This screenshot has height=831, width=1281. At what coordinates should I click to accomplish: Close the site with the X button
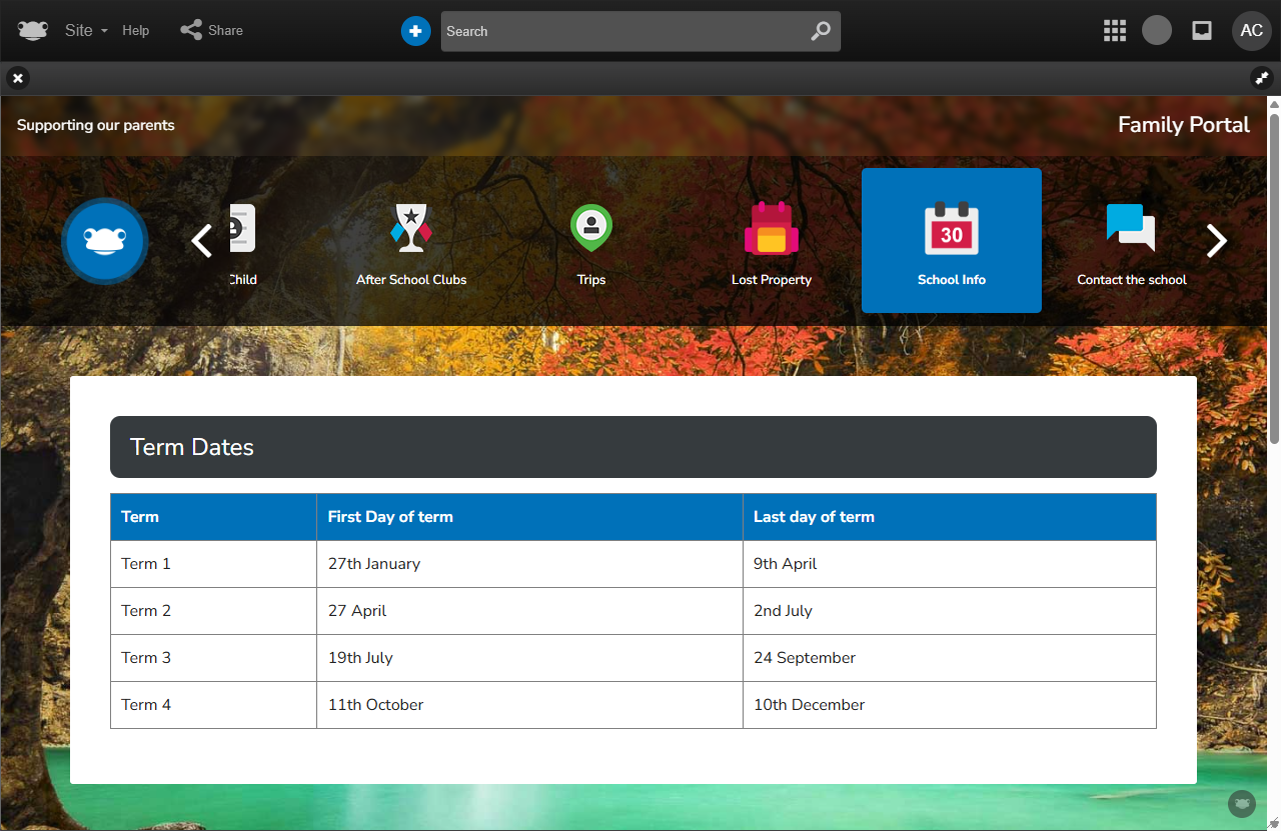18,78
